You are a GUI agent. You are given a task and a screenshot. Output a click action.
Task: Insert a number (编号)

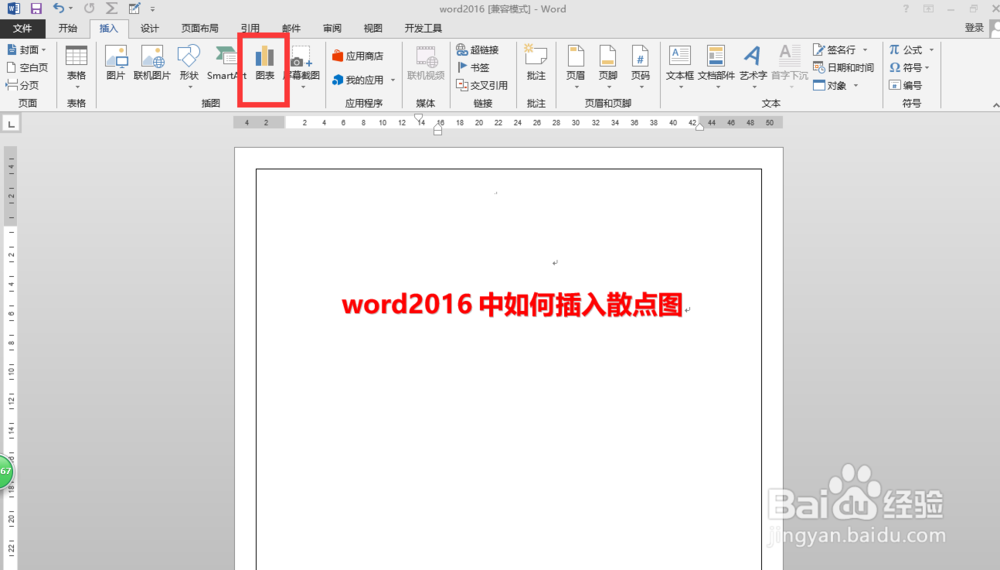pos(906,85)
